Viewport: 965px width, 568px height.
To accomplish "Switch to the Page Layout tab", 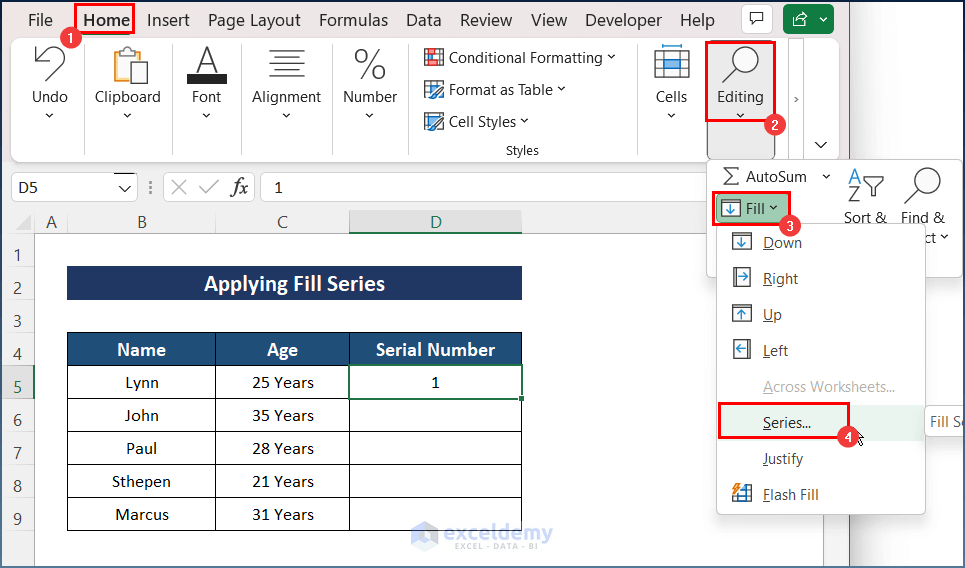I will 254,20.
